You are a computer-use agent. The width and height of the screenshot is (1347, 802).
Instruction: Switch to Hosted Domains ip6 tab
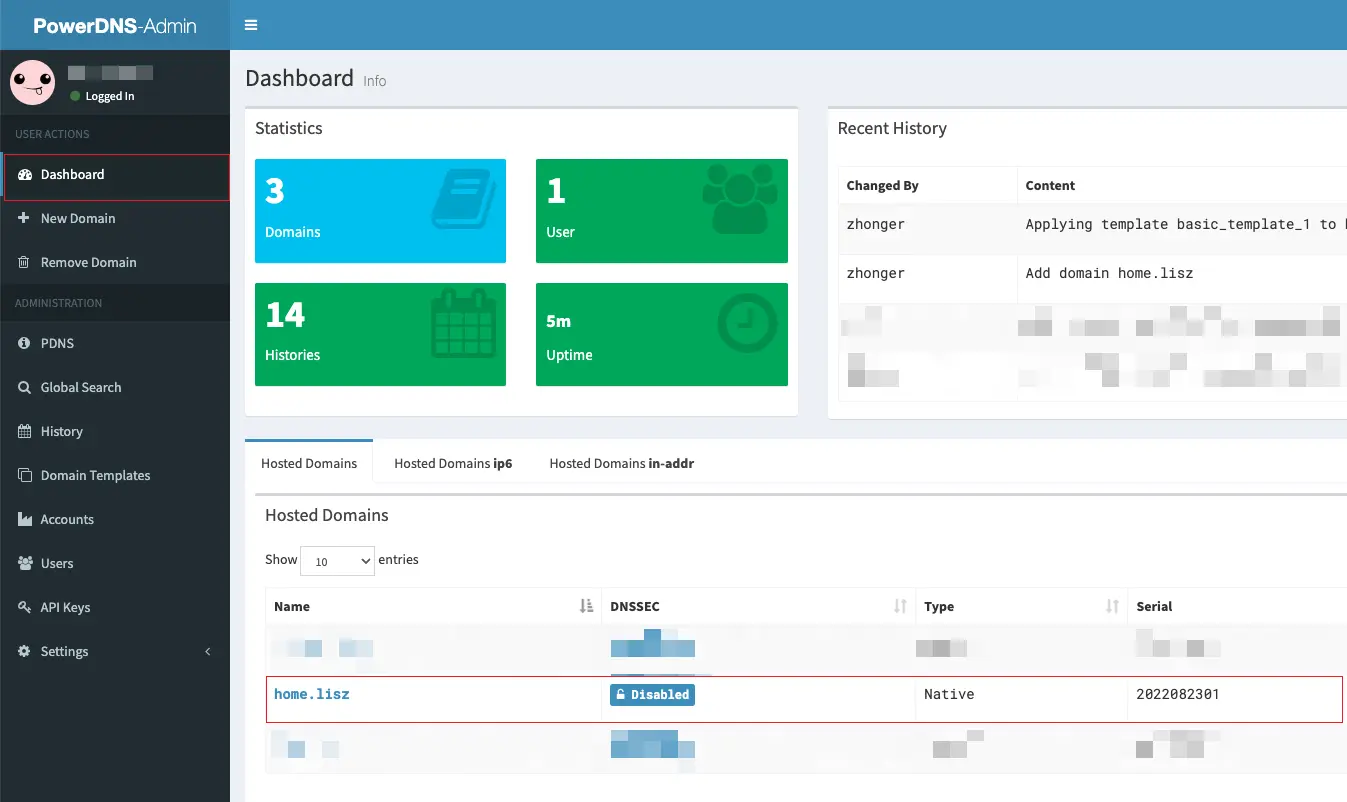453,463
